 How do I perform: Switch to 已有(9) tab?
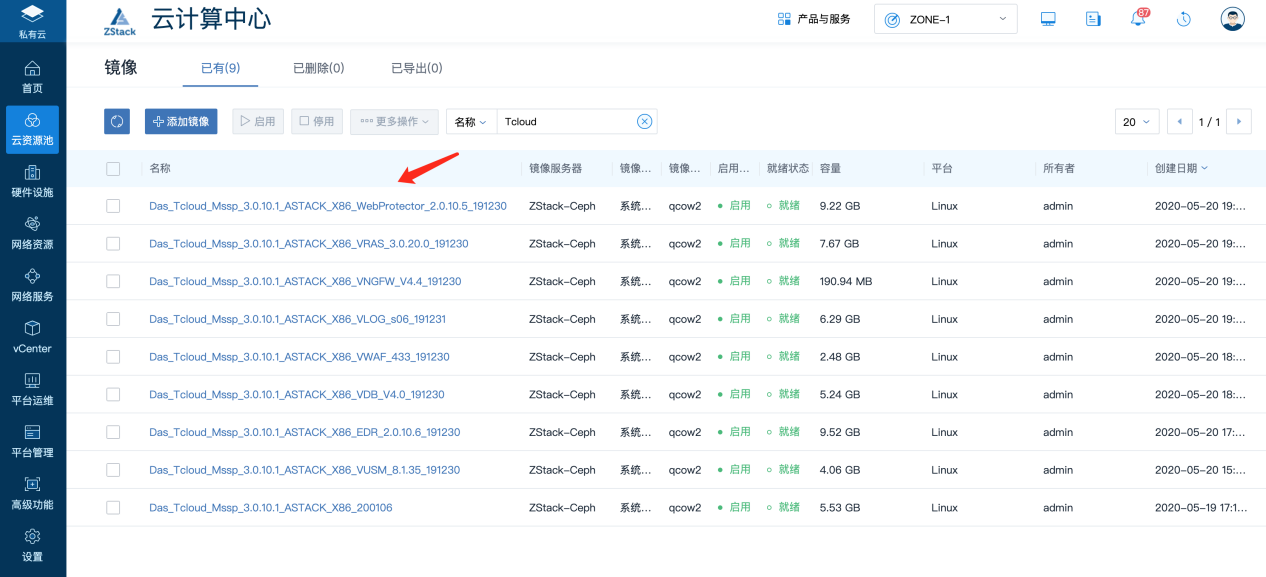220,68
